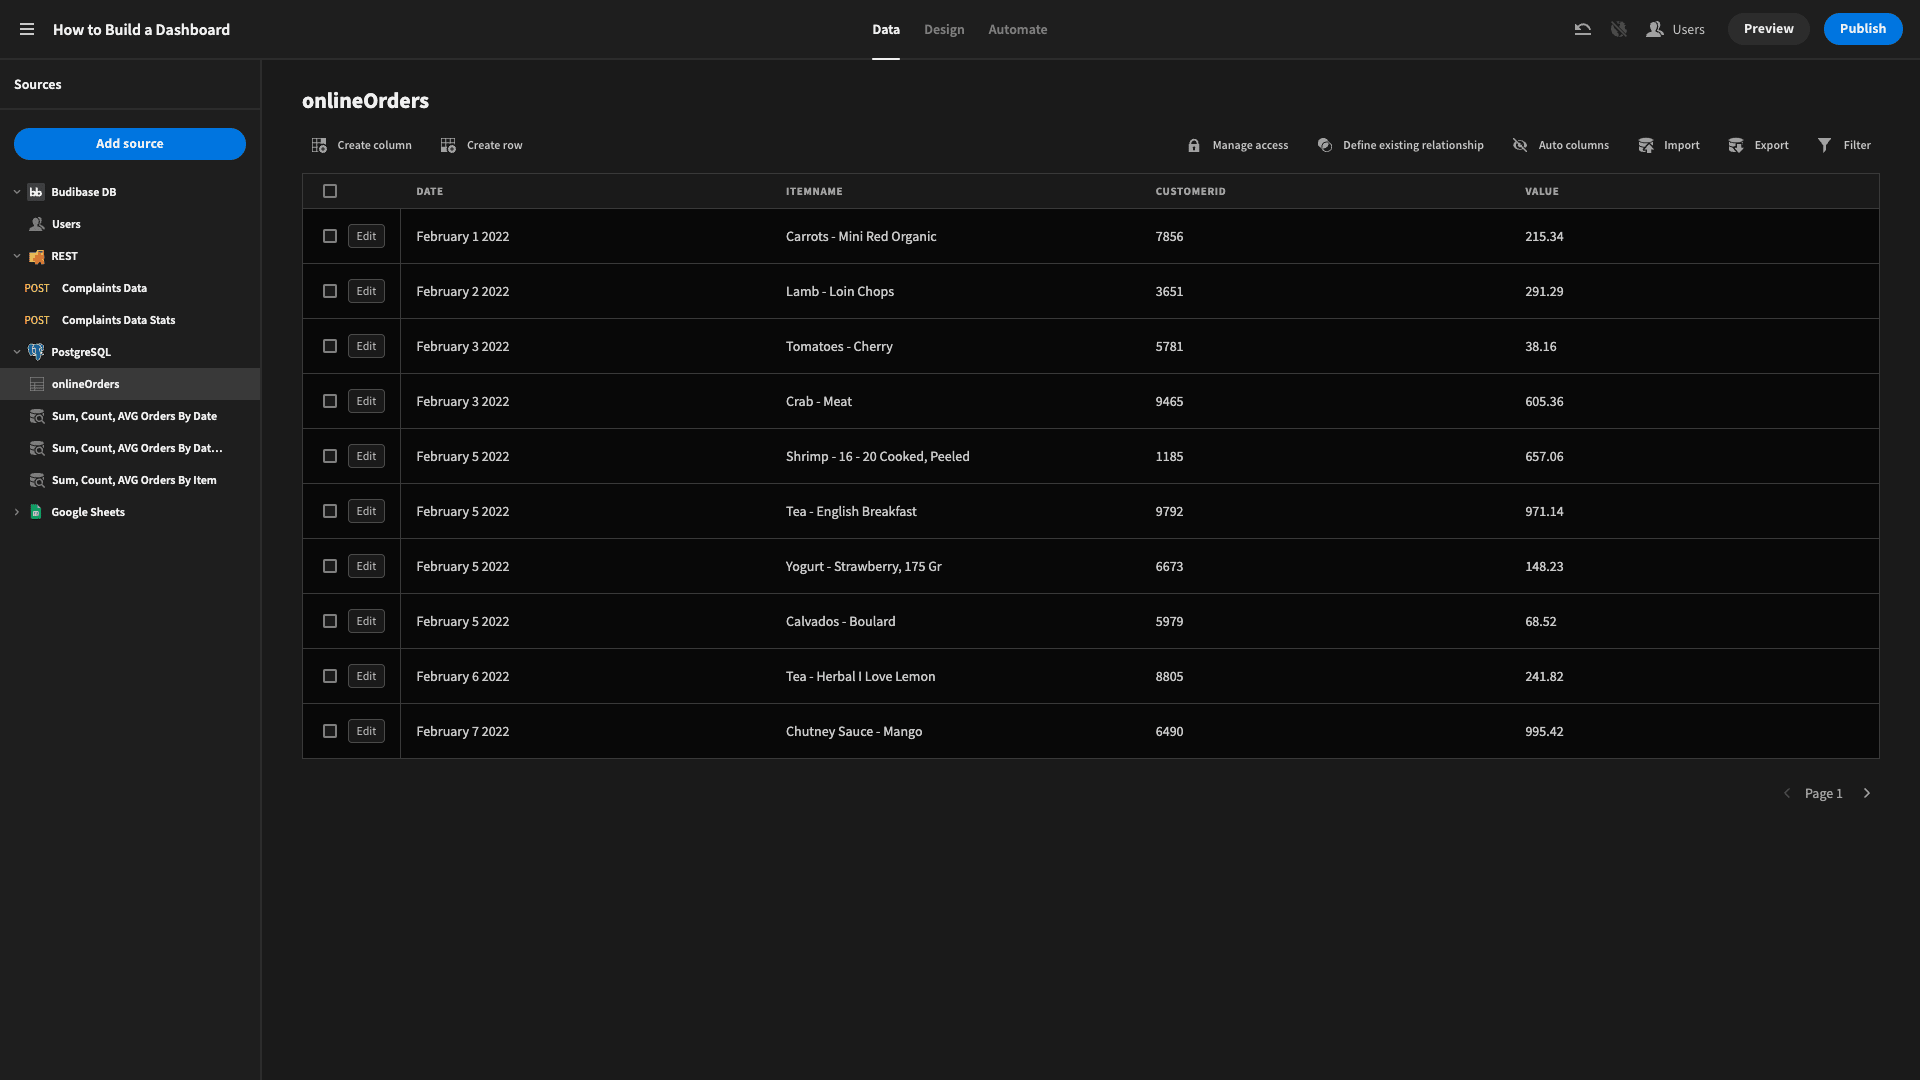Expand the Budibase DB source tree
This screenshot has width=1920, height=1080.
16,191
